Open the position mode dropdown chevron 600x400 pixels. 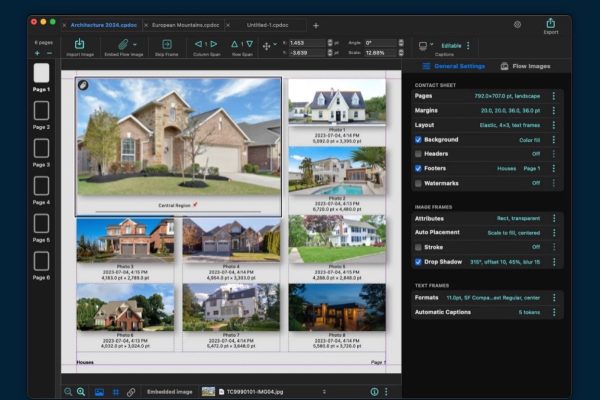click(x=275, y=44)
